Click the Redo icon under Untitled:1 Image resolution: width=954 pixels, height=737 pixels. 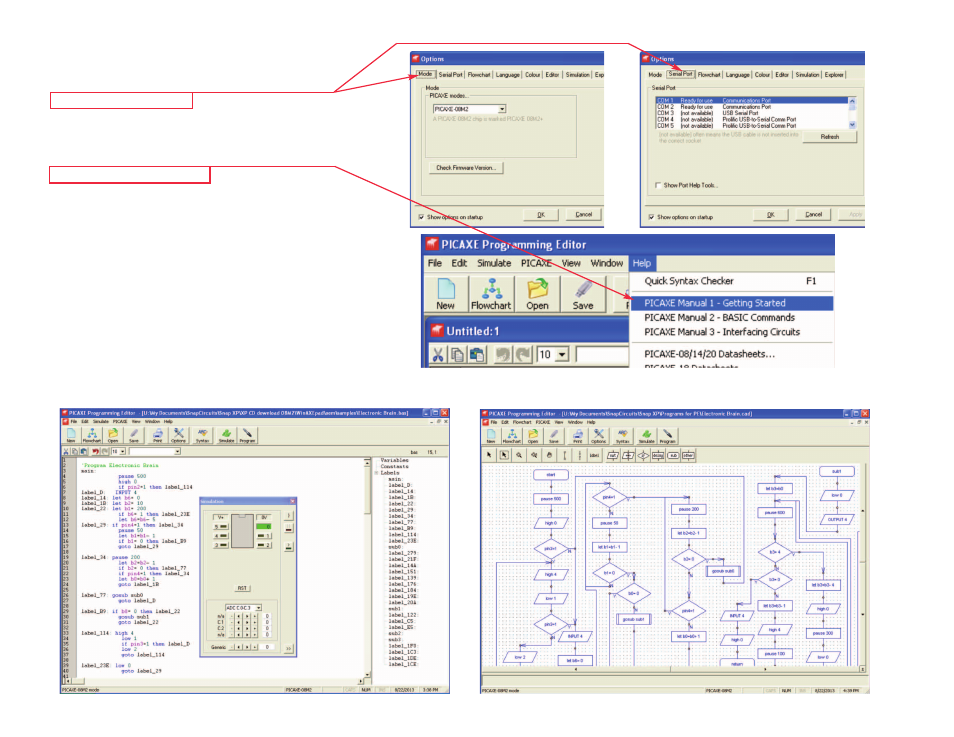click(x=523, y=354)
